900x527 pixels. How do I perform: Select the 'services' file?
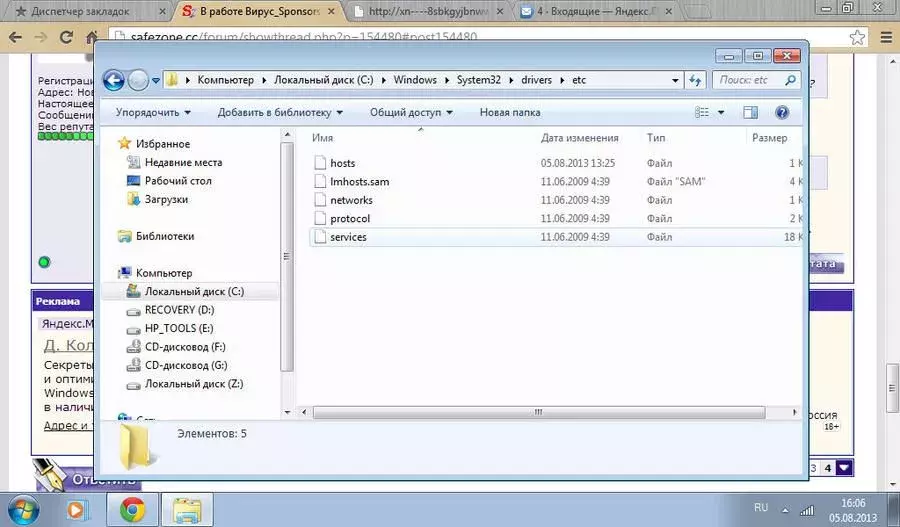tap(348, 237)
